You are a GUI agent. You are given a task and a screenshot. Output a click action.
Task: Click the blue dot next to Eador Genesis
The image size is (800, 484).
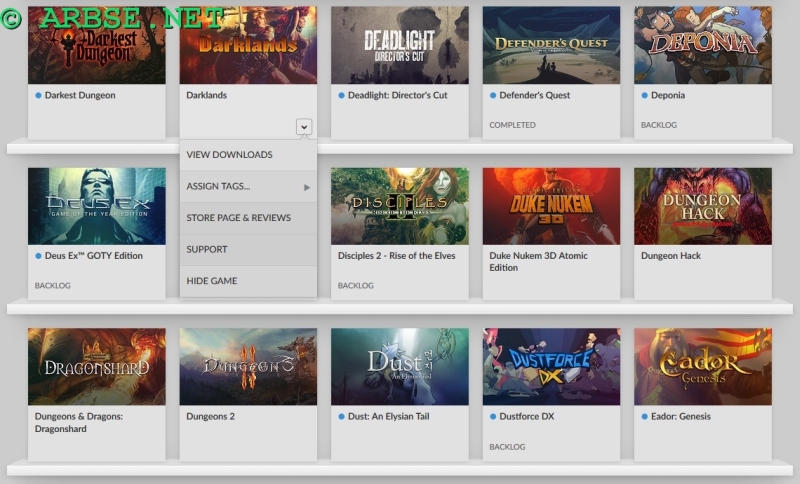coord(644,417)
